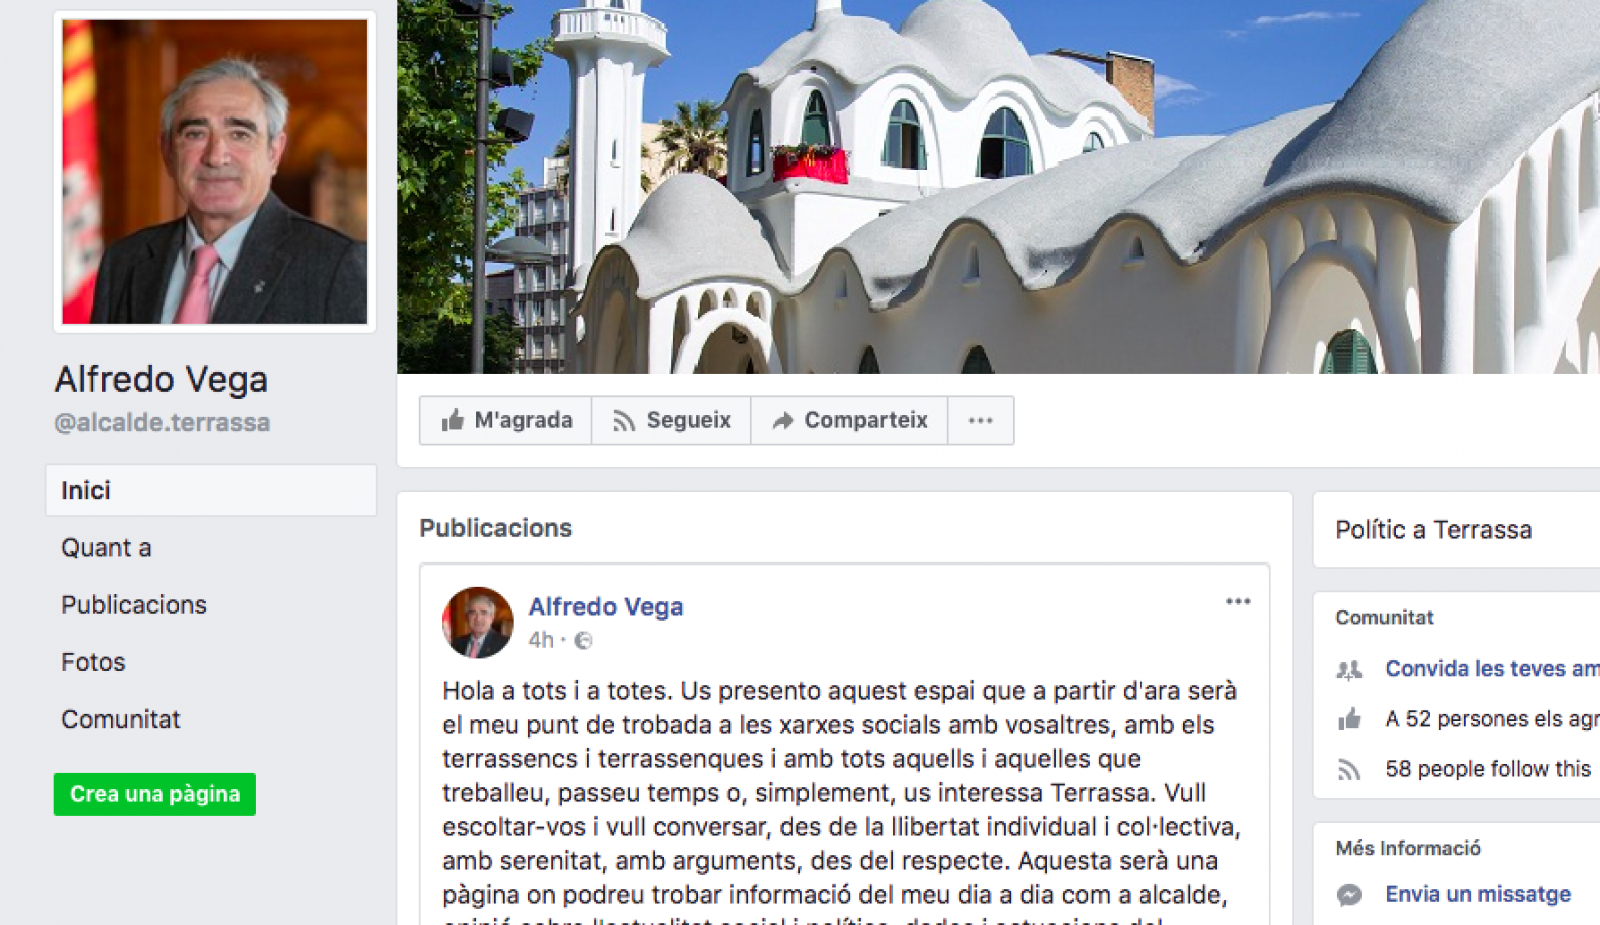Open the Comunitat sidebar section
This screenshot has width=1600, height=925.
[x=121, y=719]
